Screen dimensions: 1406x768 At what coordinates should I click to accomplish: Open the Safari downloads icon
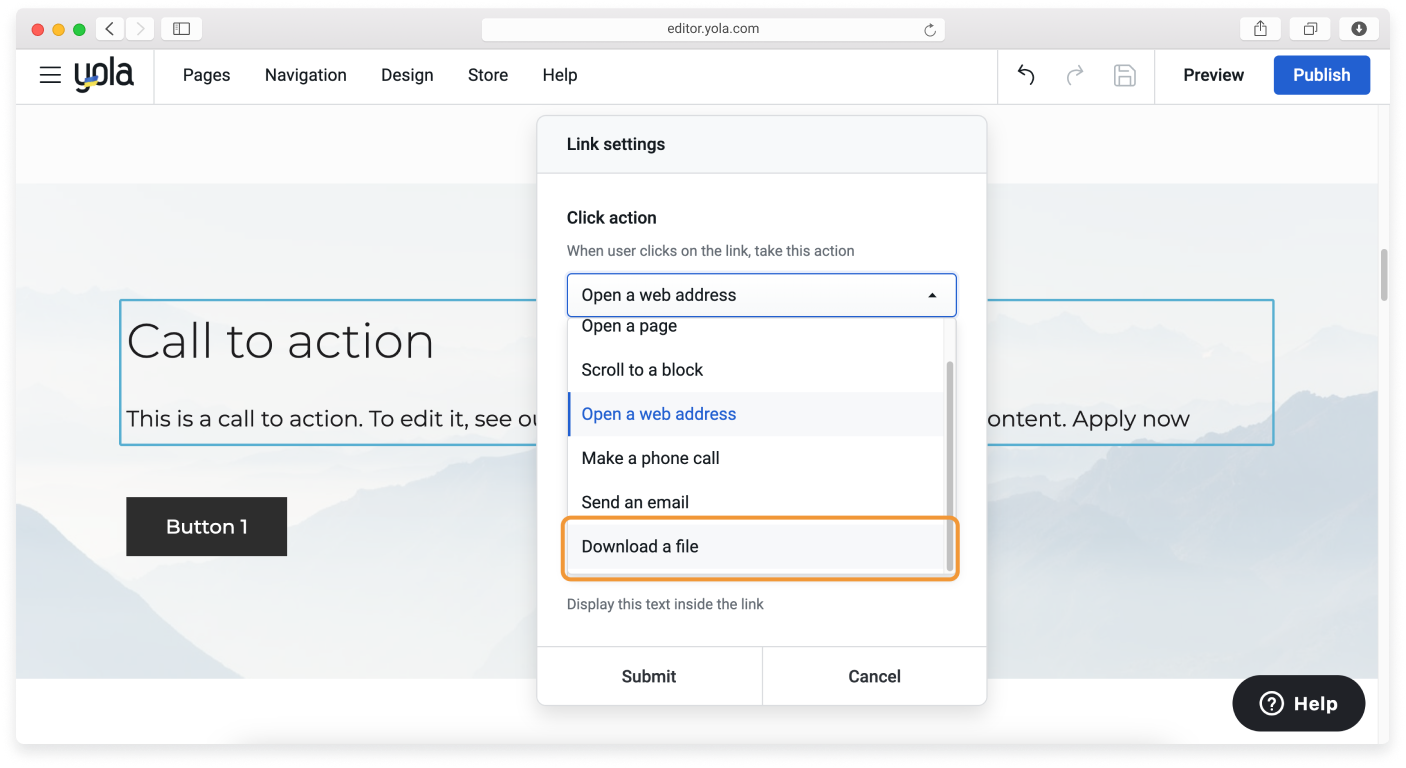[x=1358, y=29]
